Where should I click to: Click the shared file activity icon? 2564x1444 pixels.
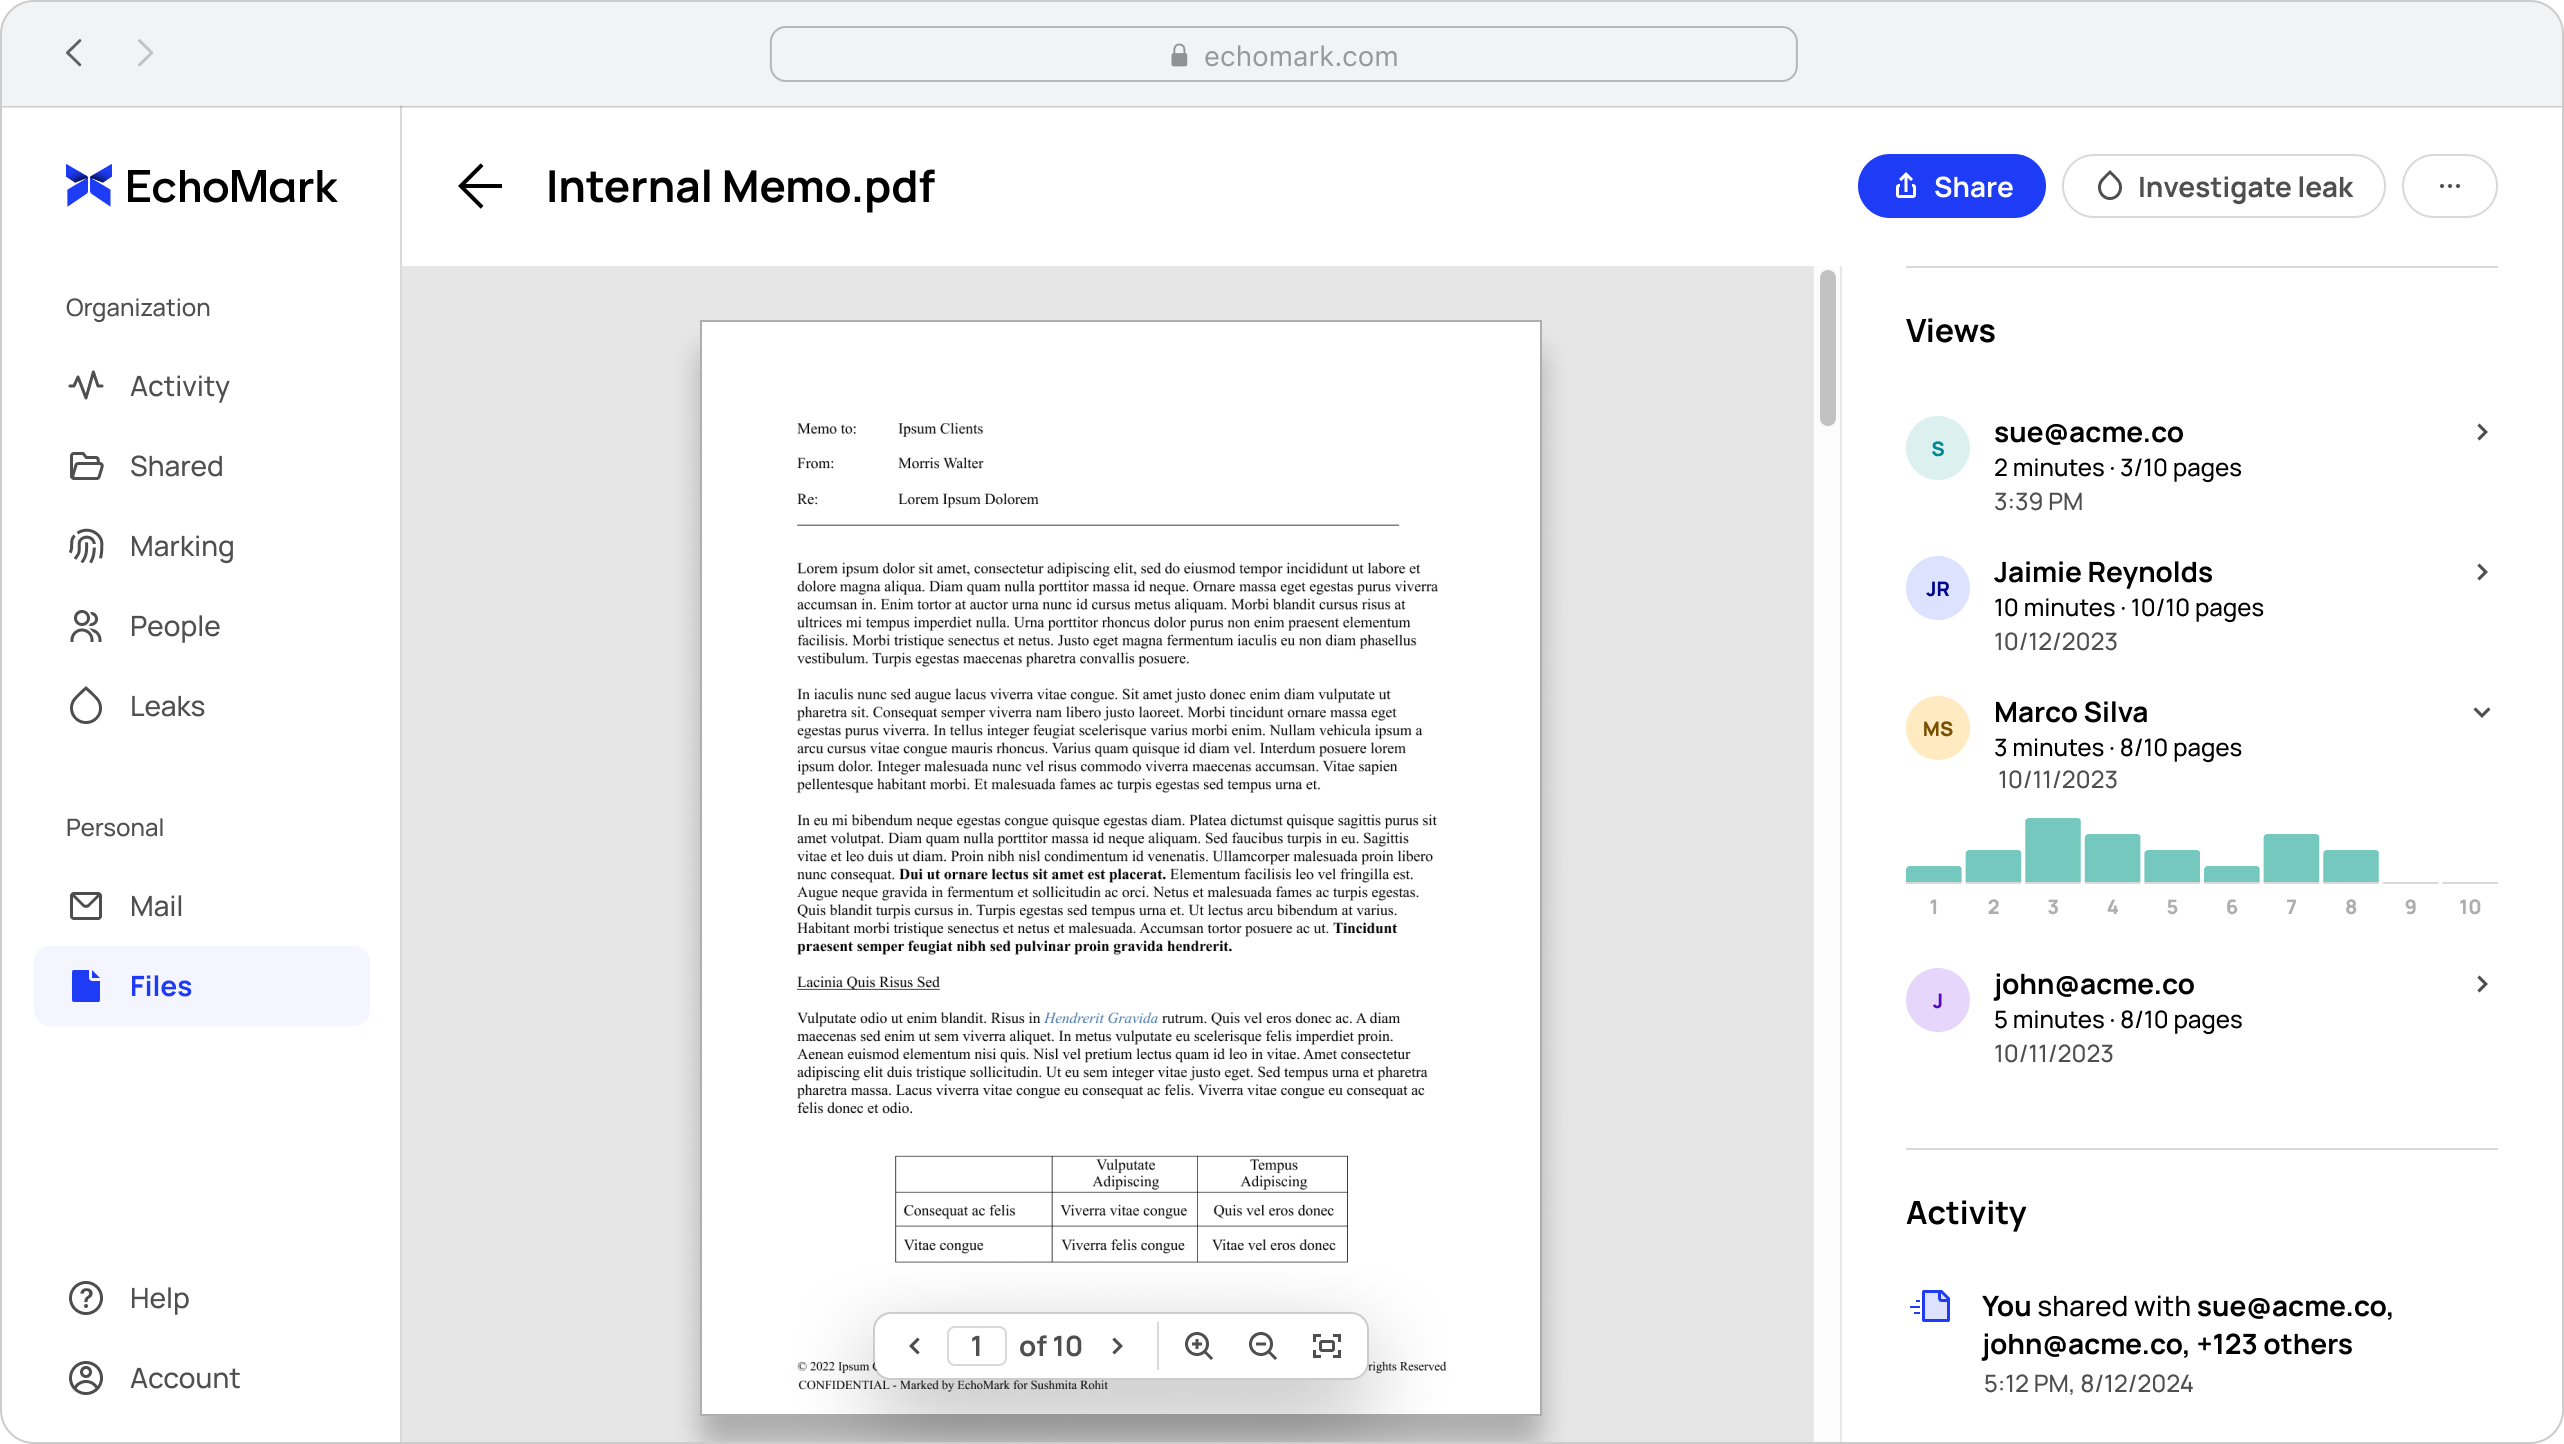click(1931, 1306)
